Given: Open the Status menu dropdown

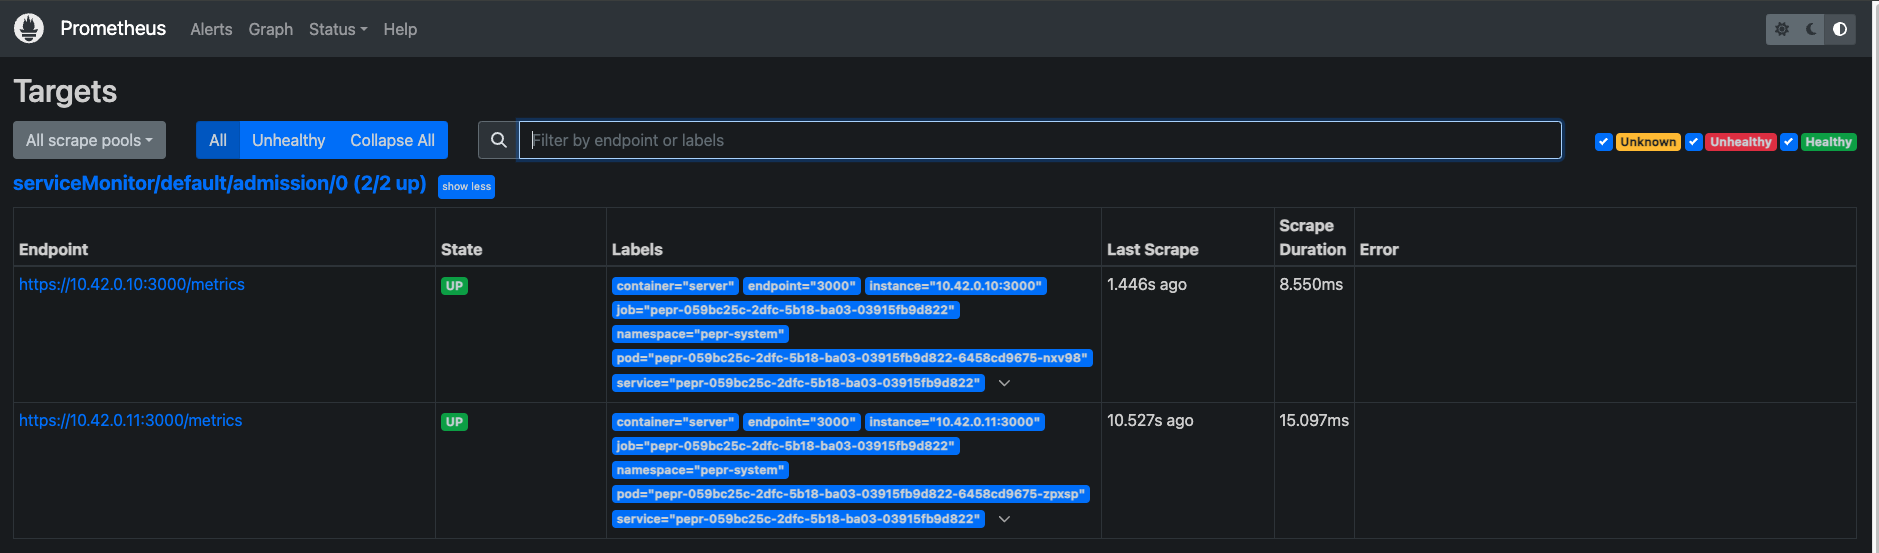Looking at the screenshot, I should 337,30.
